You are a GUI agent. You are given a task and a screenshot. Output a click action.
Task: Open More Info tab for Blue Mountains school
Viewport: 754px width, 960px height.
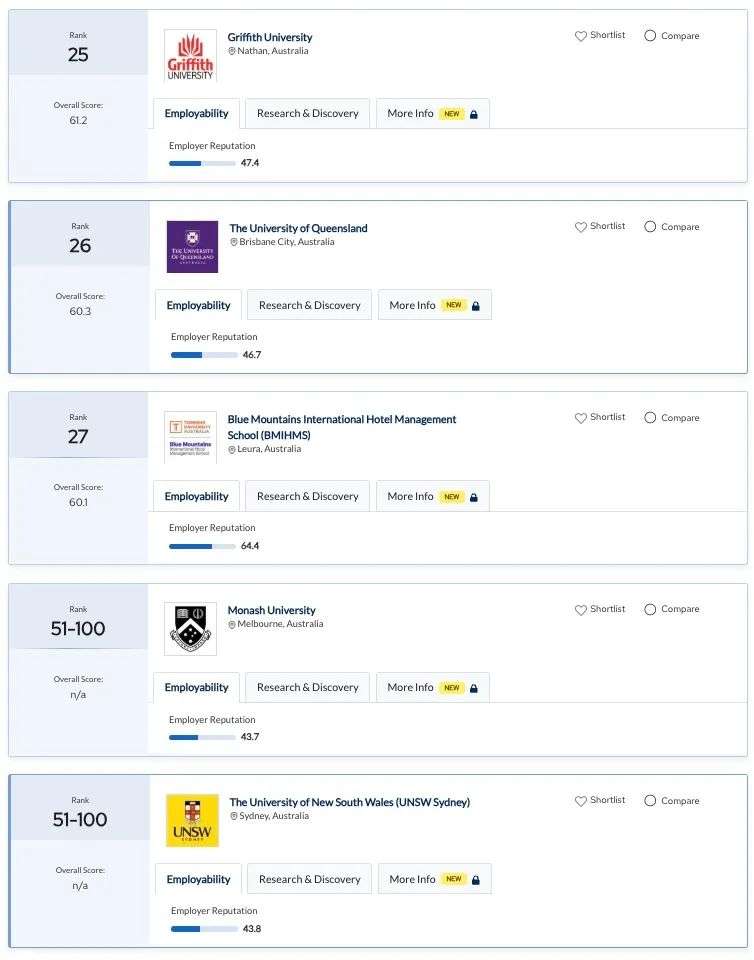click(x=433, y=496)
